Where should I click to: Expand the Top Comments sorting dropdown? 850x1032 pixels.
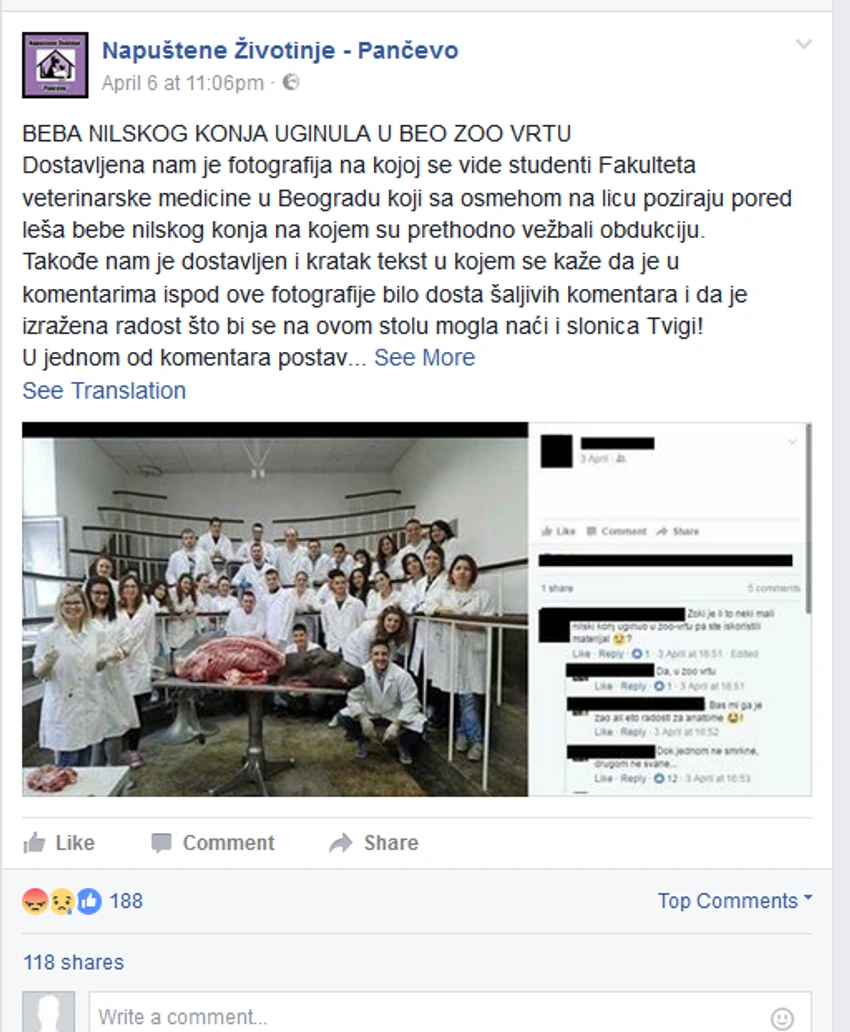pyautogui.click(x=735, y=900)
